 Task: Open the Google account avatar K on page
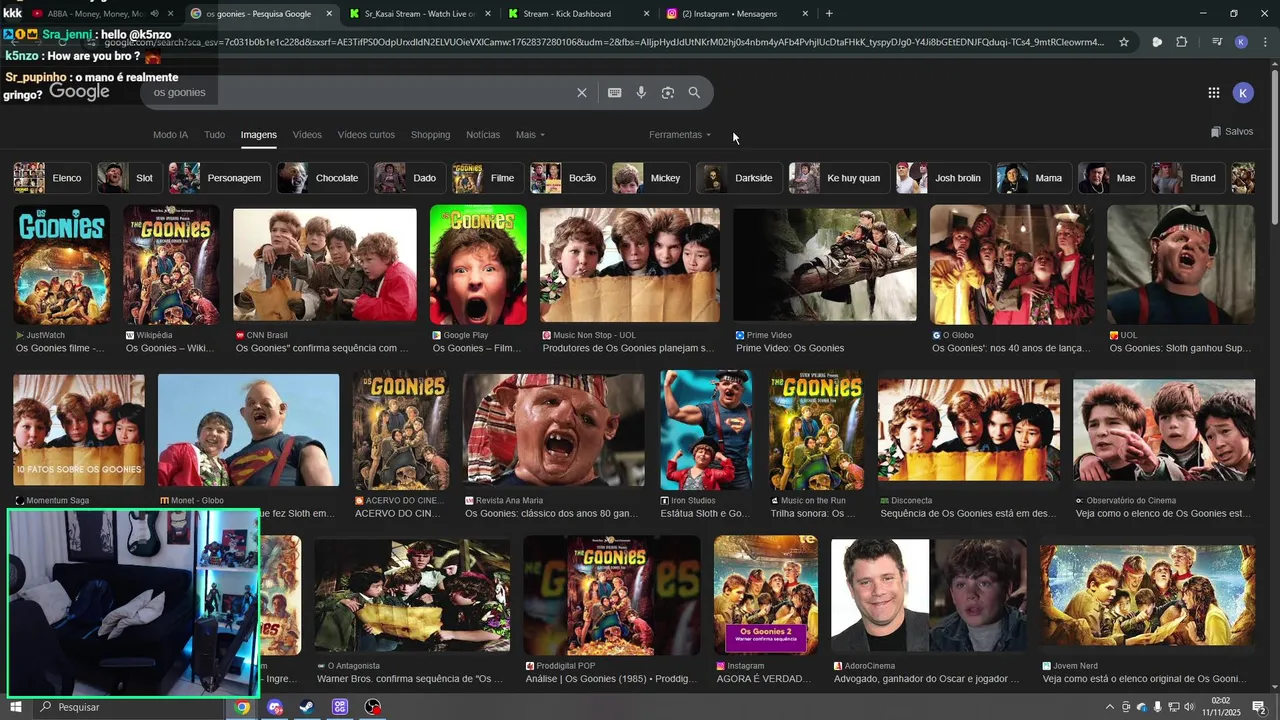tap(1242, 92)
